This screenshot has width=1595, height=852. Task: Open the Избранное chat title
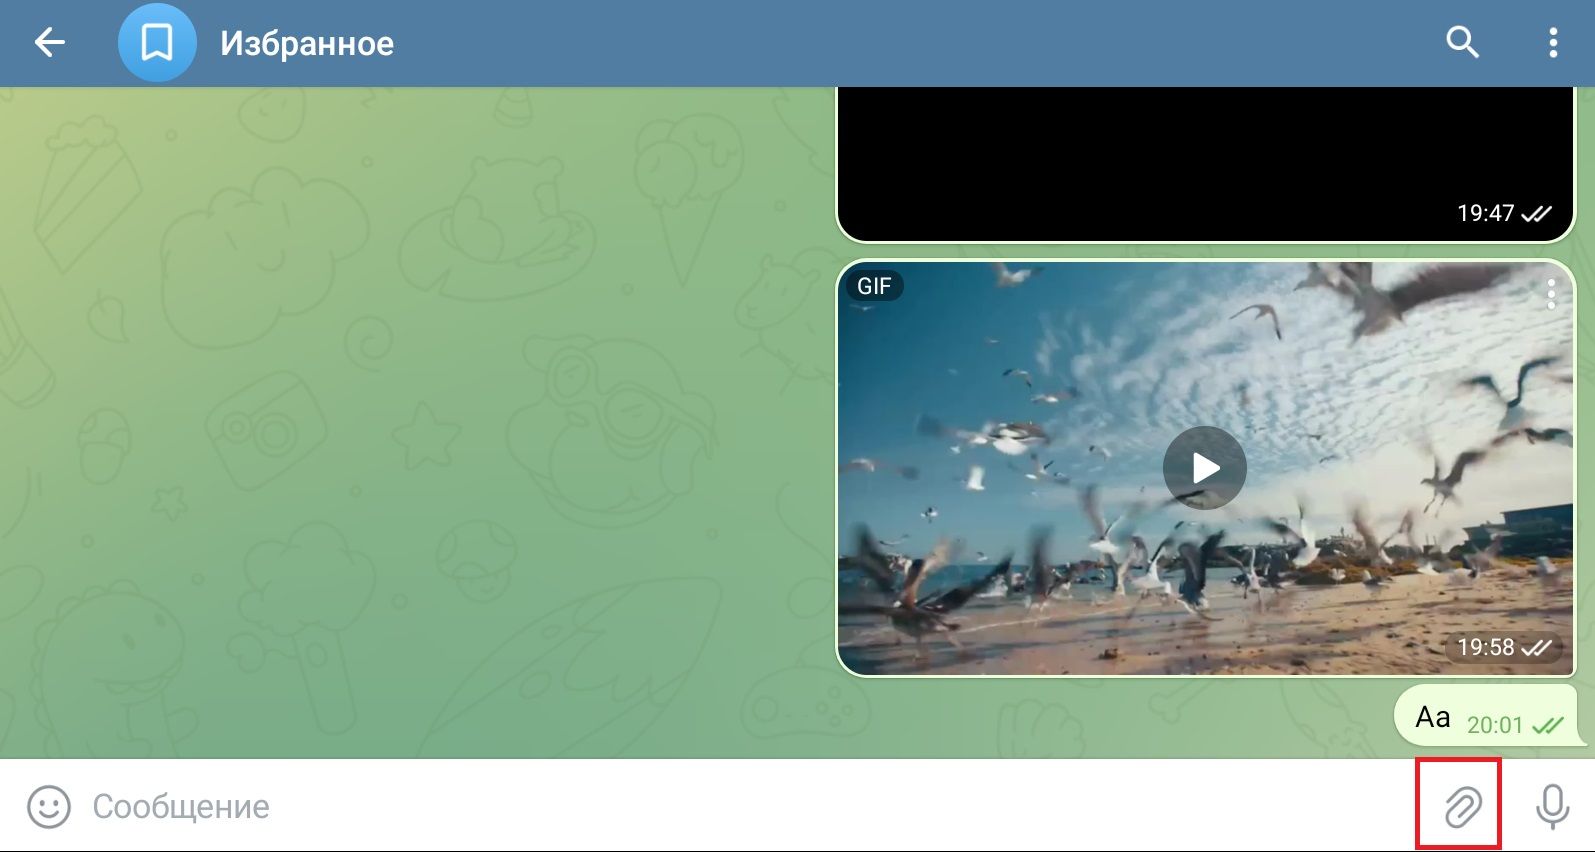pos(307,44)
